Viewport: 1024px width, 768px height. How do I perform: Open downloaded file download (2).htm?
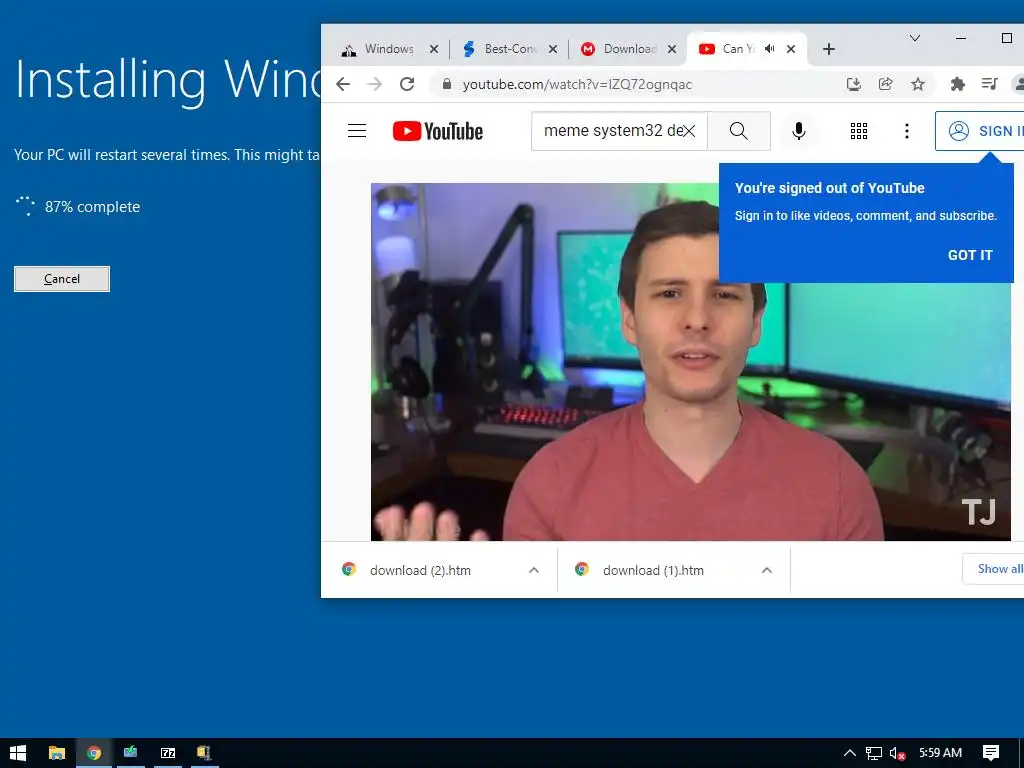pyautogui.click(x=420, y=570)
